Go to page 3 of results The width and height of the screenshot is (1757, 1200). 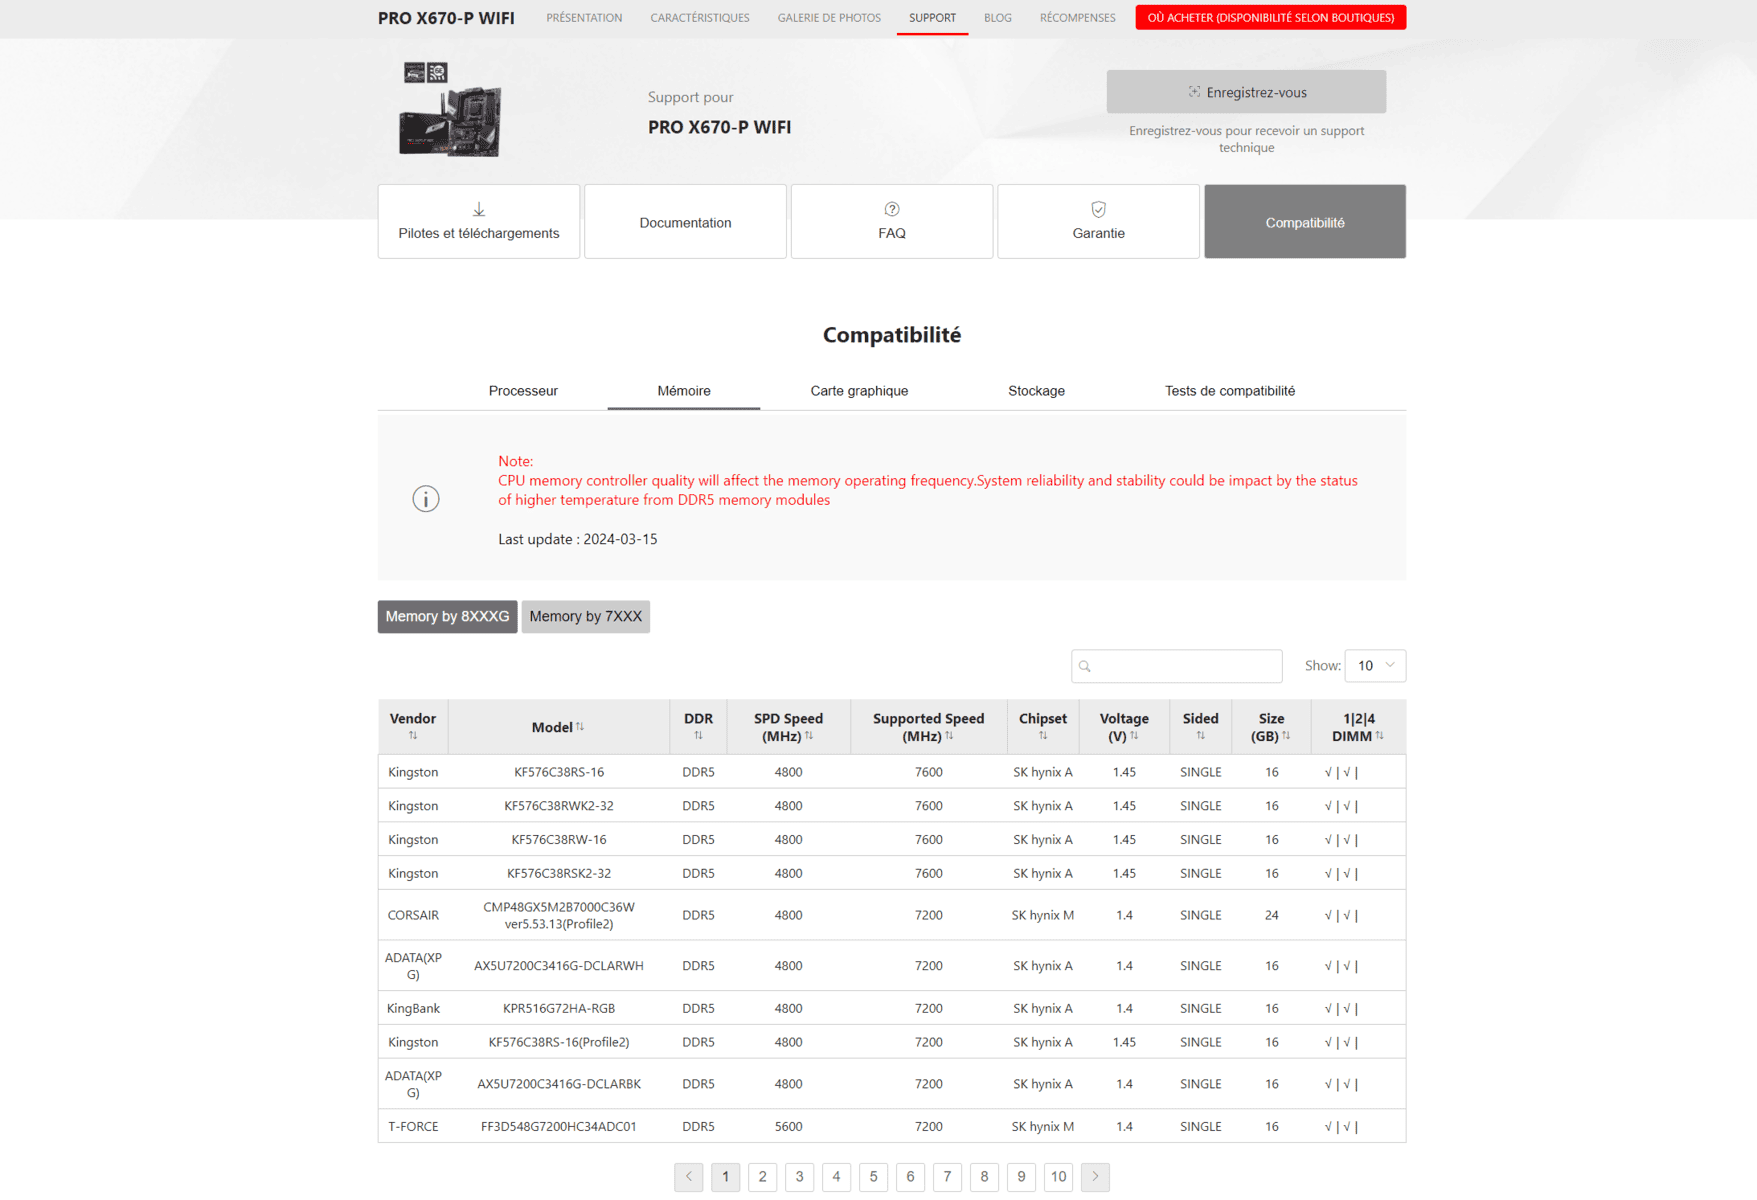[799, 1177]
